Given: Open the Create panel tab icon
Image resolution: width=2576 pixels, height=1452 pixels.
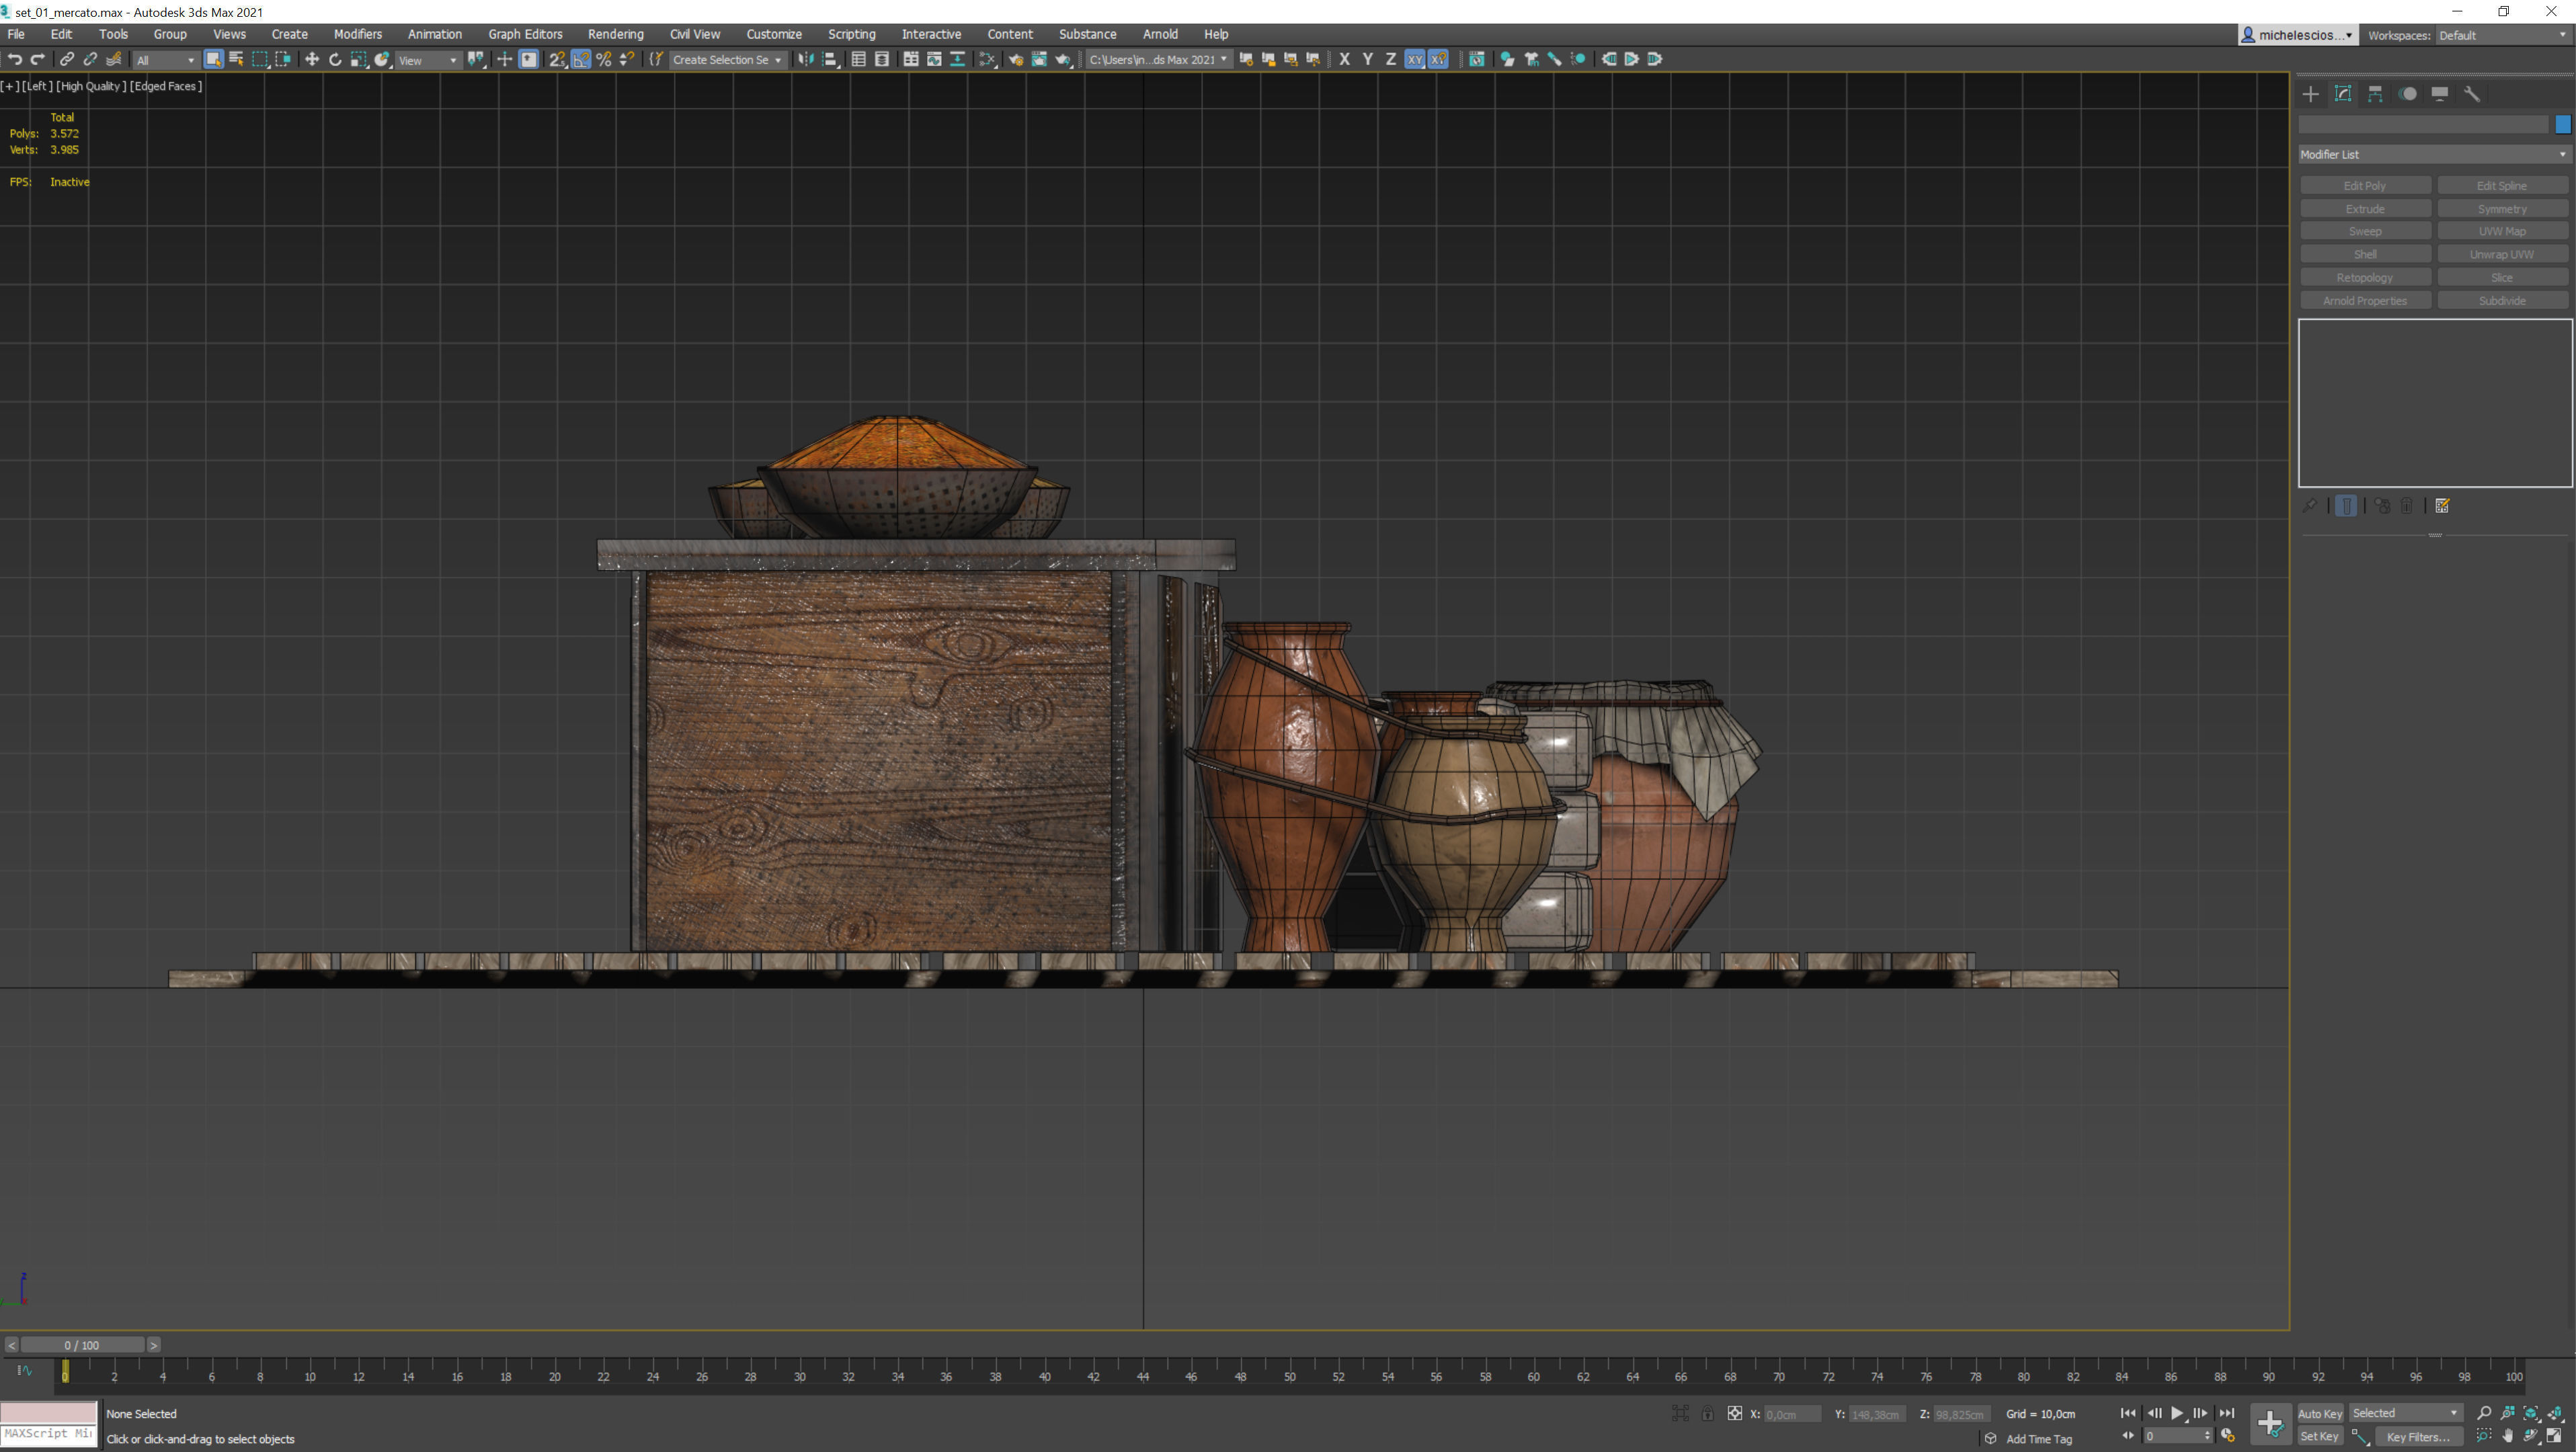Looking at the screenshot, I should [2311, 94].
